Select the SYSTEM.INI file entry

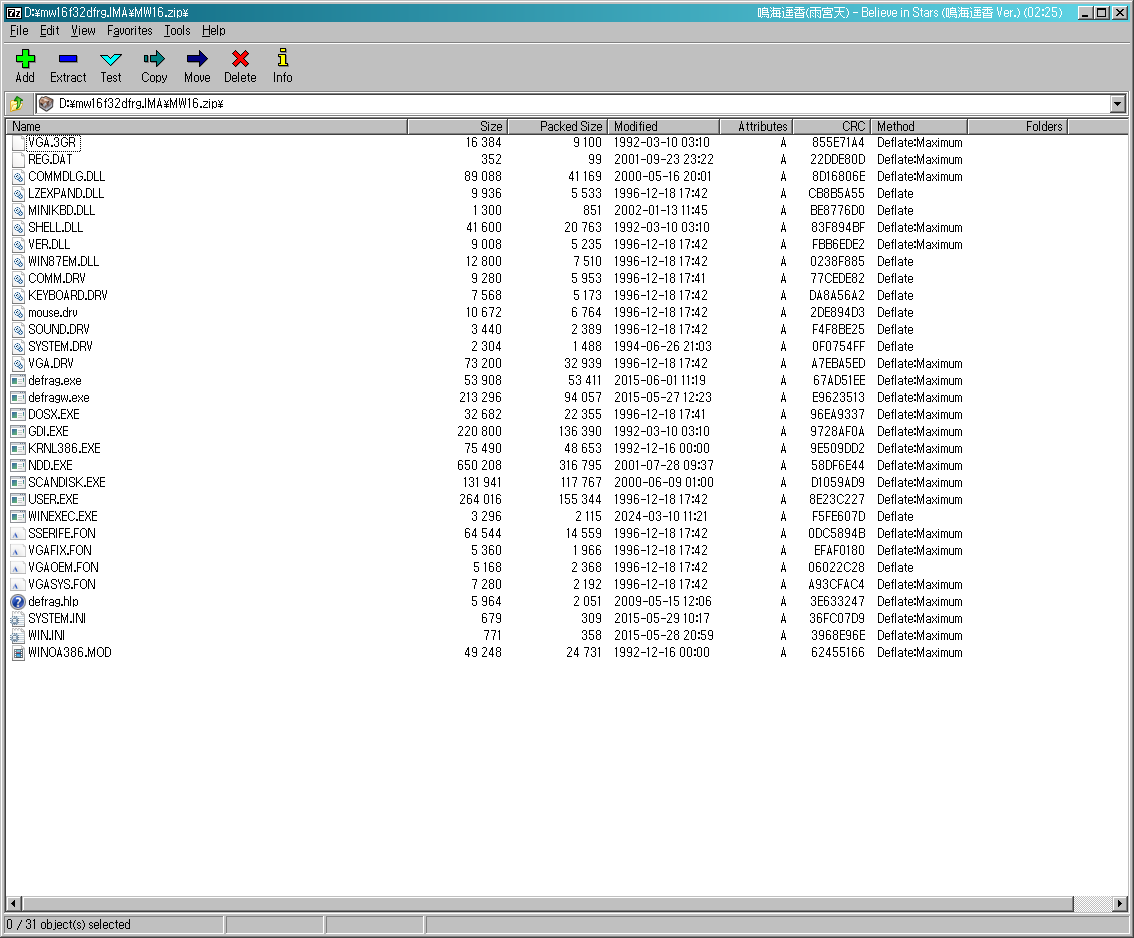pos(56,619)
